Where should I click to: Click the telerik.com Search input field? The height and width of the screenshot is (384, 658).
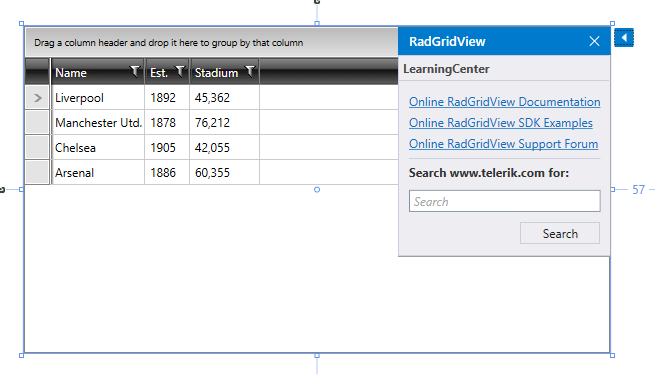tap(504, 201)
